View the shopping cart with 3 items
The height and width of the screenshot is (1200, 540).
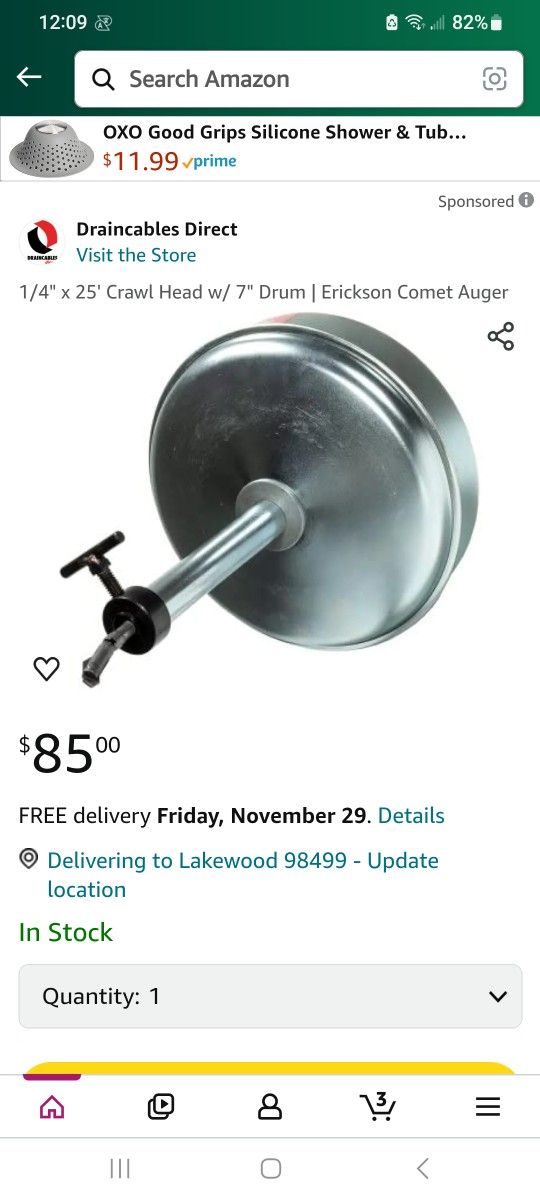[378, 1106]
